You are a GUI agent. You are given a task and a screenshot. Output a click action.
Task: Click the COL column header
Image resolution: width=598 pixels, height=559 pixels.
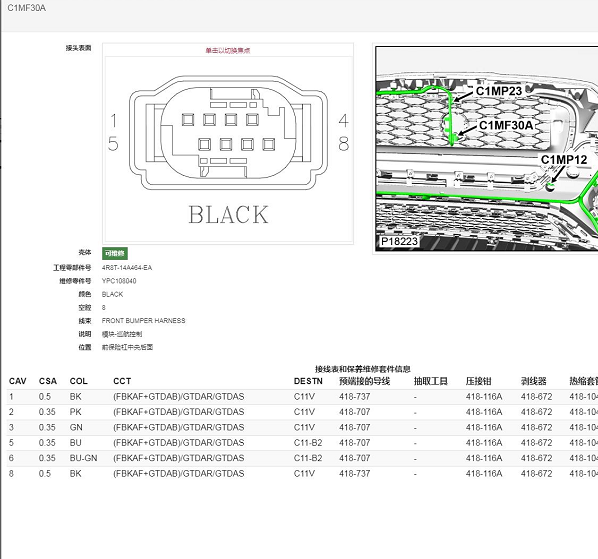pos(79,381)
